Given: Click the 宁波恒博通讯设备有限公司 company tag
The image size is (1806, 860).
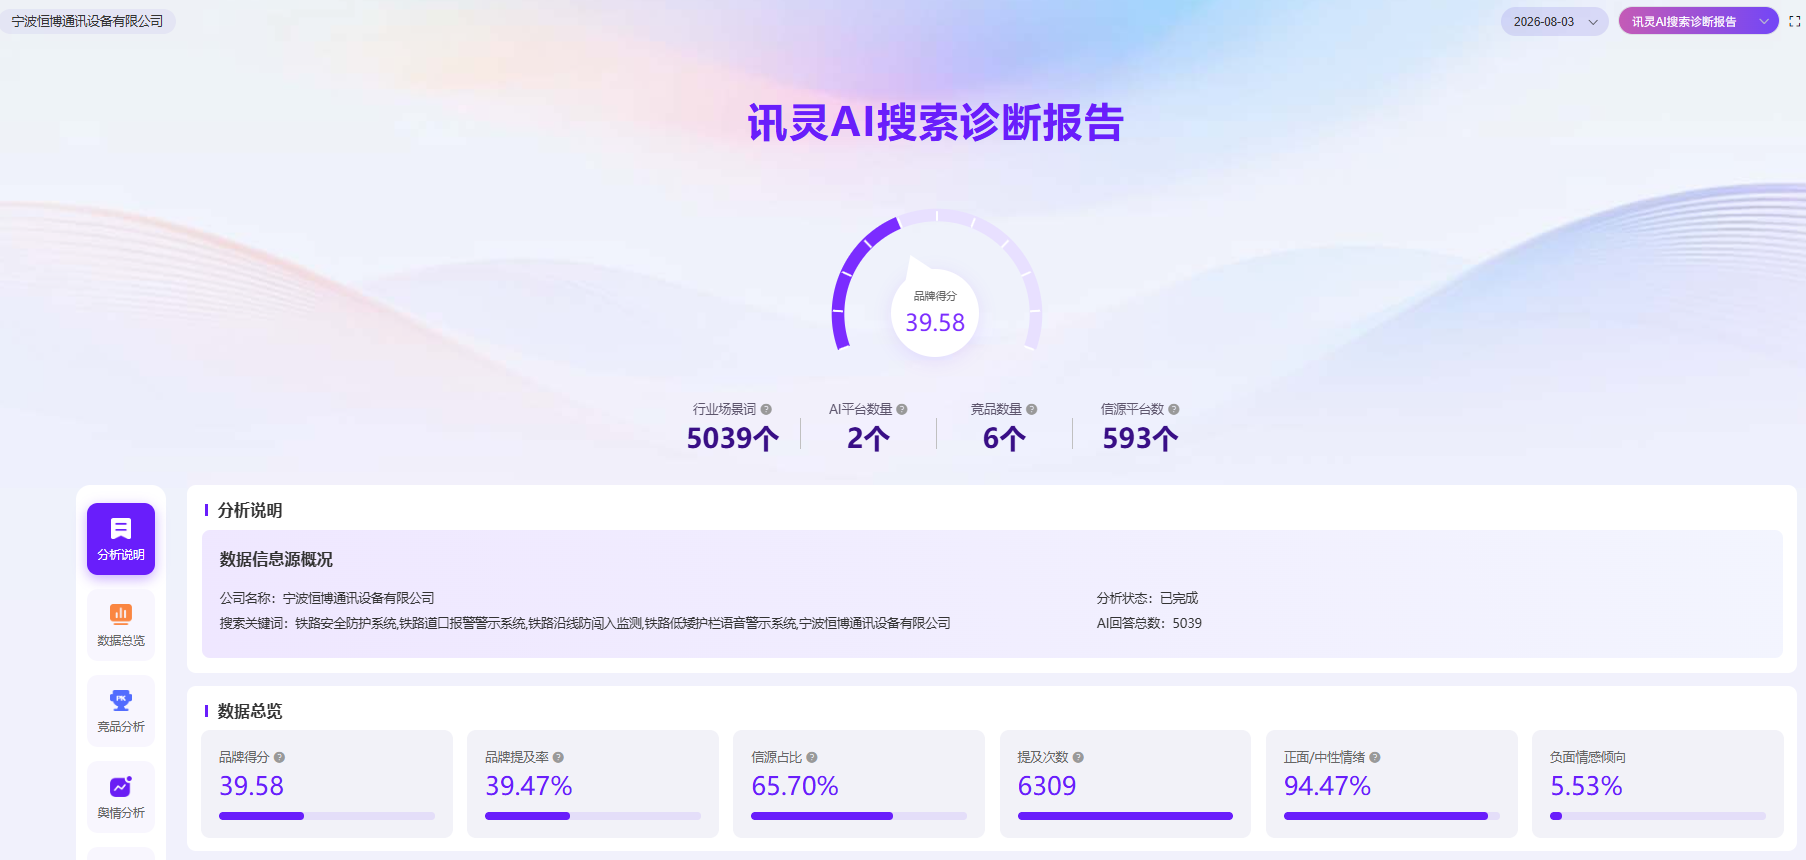Looking at the screenshot, I should 88,21.
